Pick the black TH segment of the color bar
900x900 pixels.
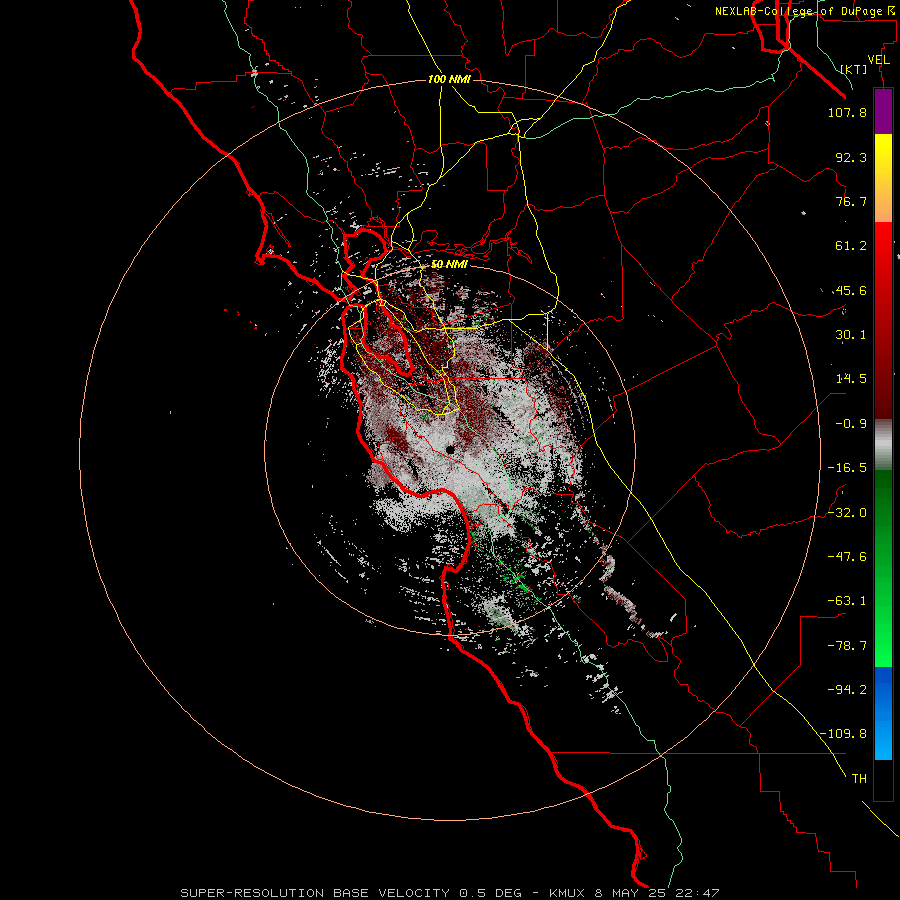click(x=883, y=779)
